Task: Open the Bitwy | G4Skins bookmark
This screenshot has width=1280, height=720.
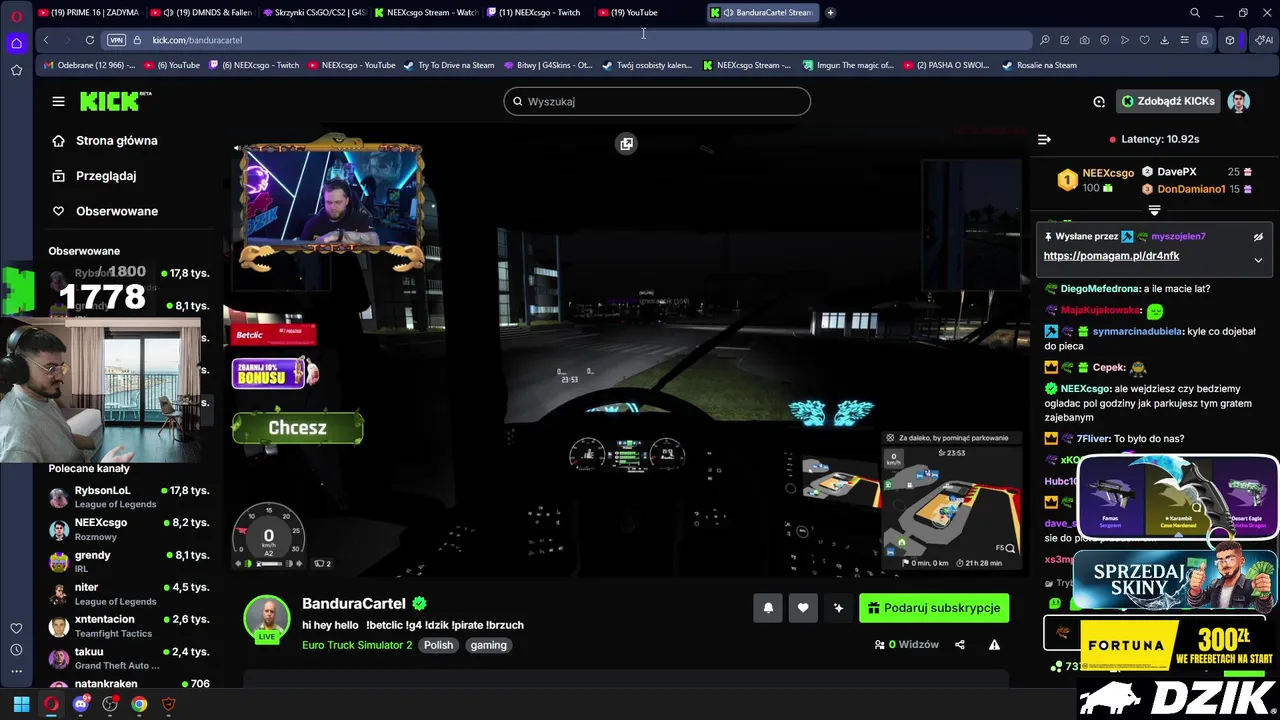Action: pos(547,65)
